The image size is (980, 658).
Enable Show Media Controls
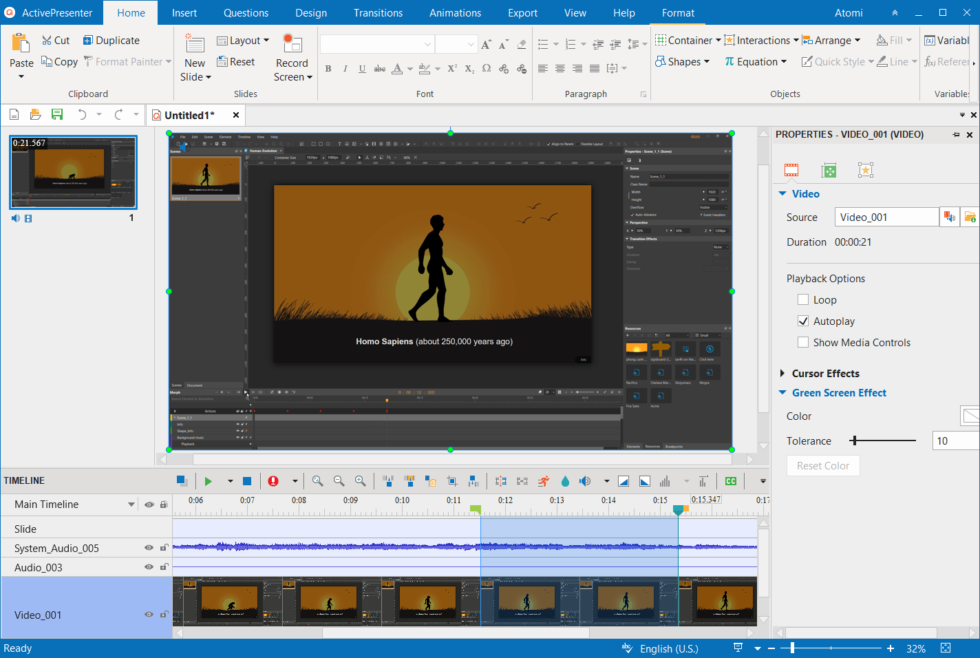pos(802,342)
